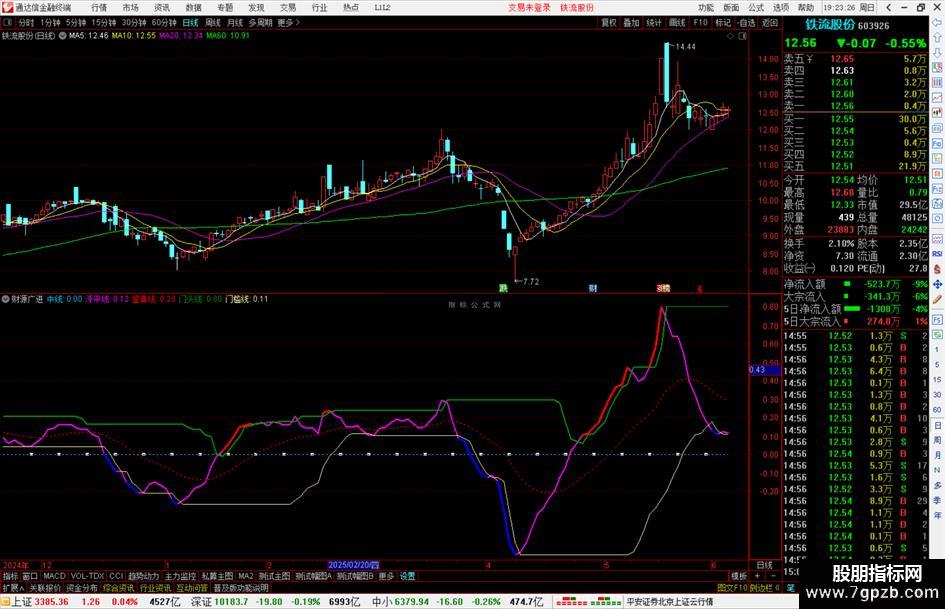
Task: Click the 指标 tab at bottom
Action: [x=10, y=576]
